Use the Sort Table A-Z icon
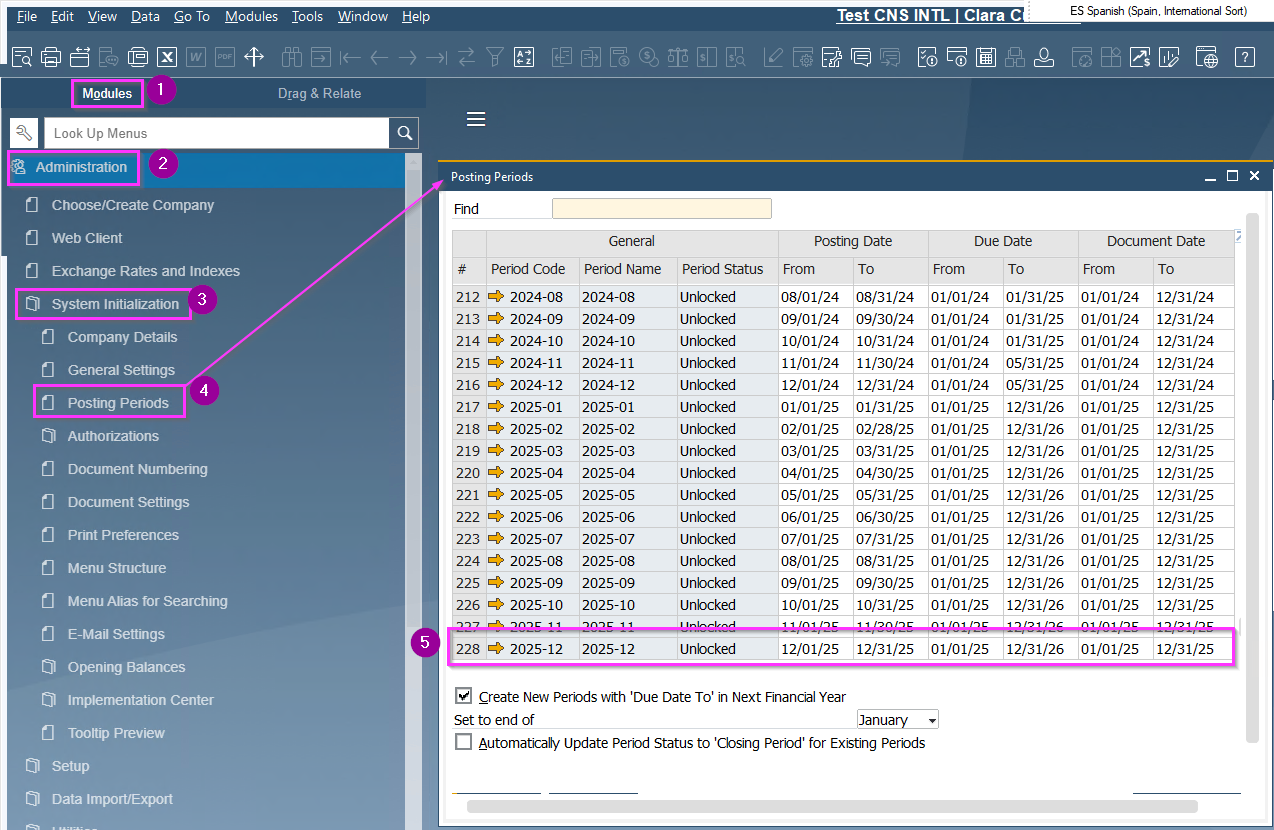This screenshot has height=830, width=1274. click(524, 57)
